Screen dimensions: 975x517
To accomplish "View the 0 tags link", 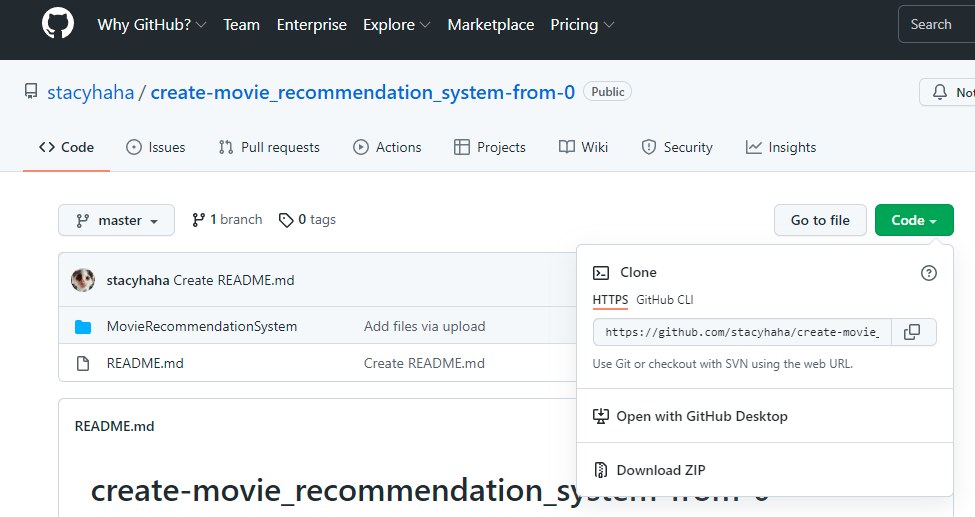I will (307, 220).
